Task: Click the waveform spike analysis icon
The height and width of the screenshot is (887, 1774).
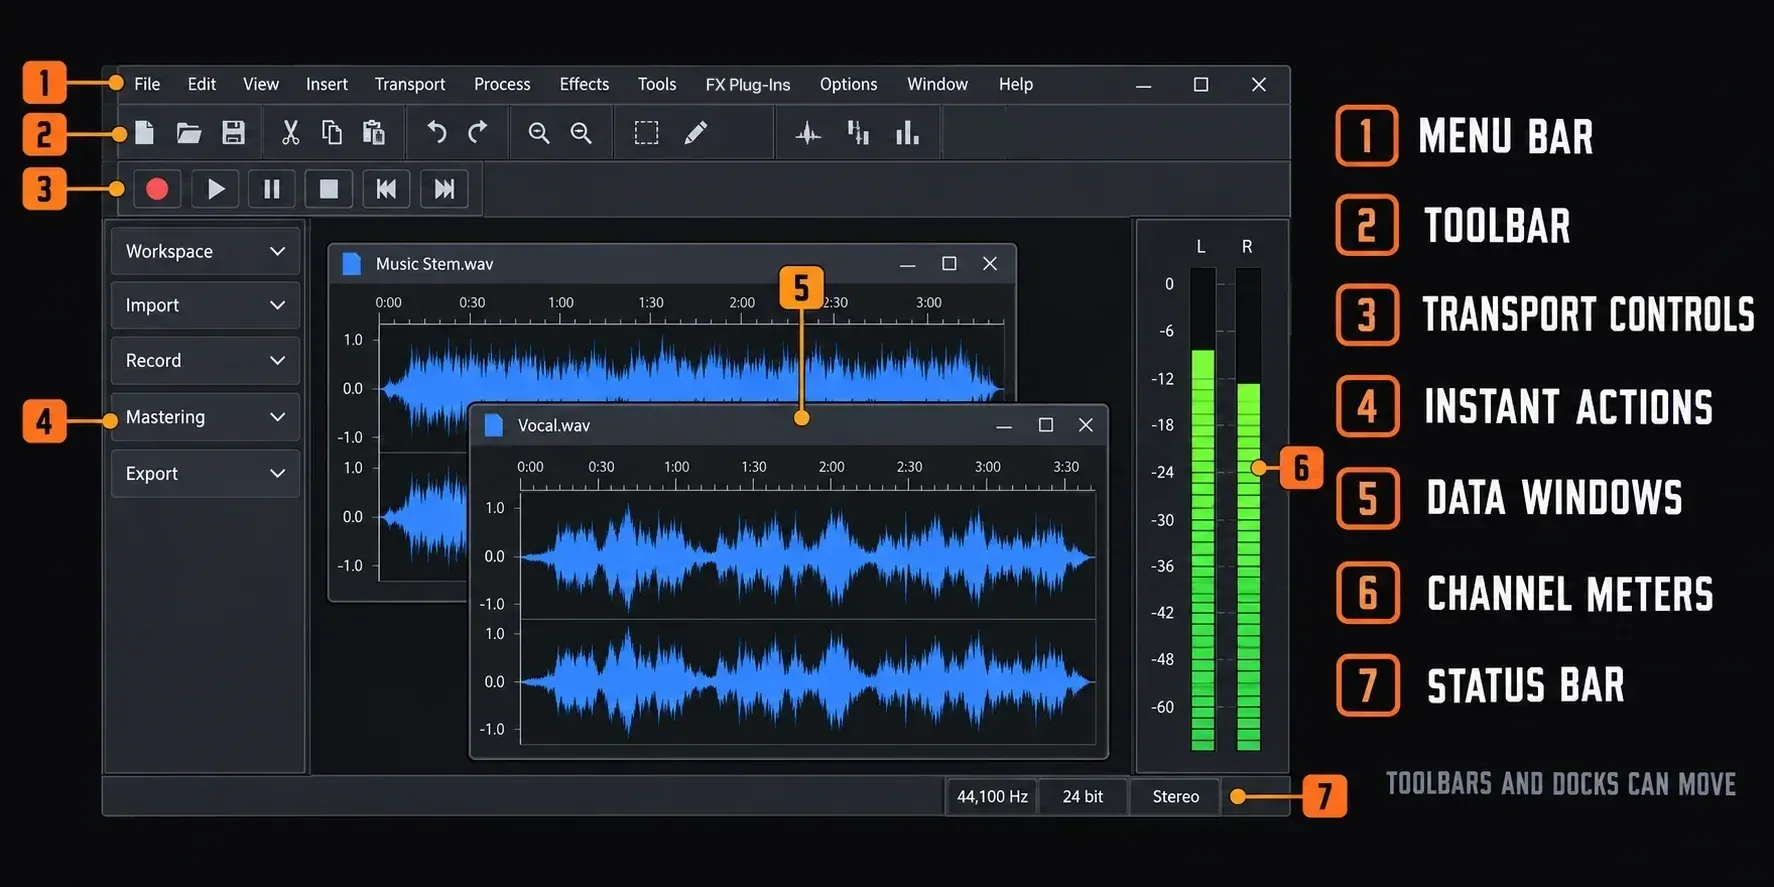Action: click(x=808, y=133)
